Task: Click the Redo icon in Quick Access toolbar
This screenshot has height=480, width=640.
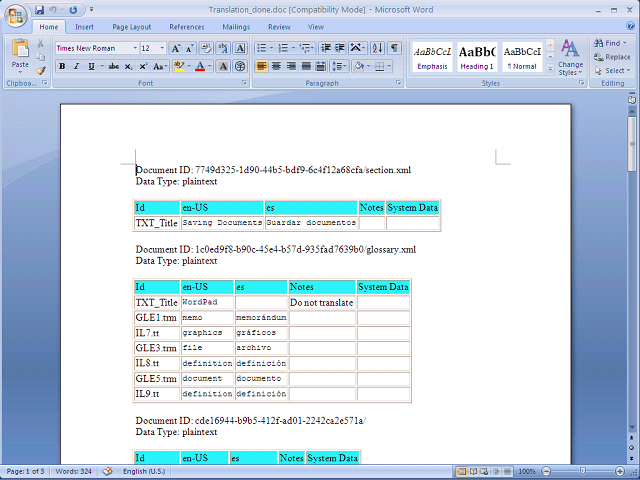Action: (73, 10)
